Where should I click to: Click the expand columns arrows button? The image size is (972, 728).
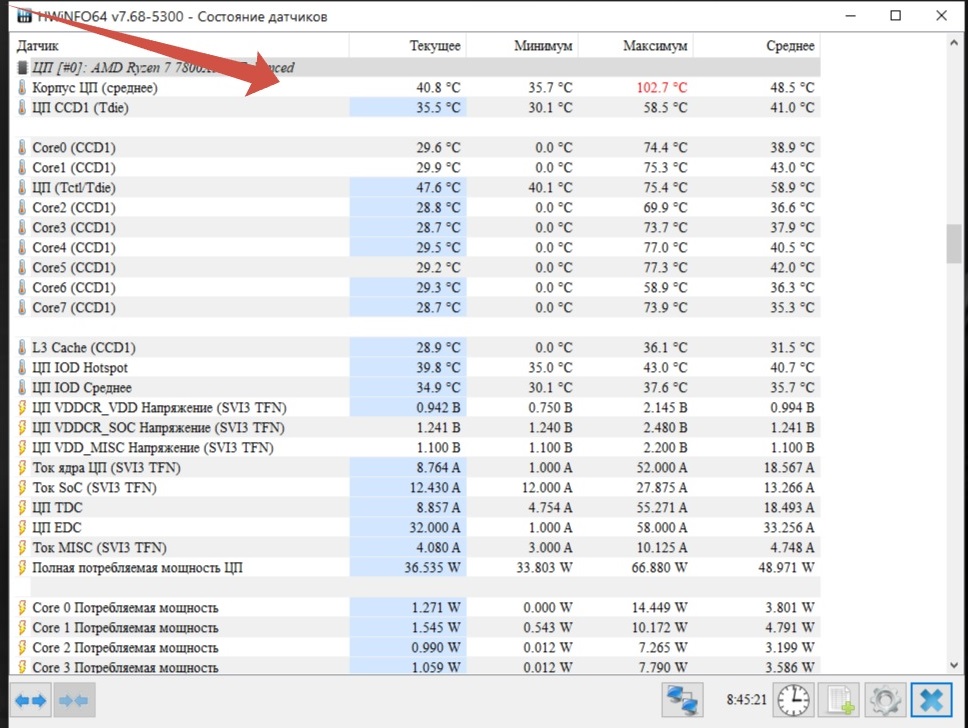30,700
